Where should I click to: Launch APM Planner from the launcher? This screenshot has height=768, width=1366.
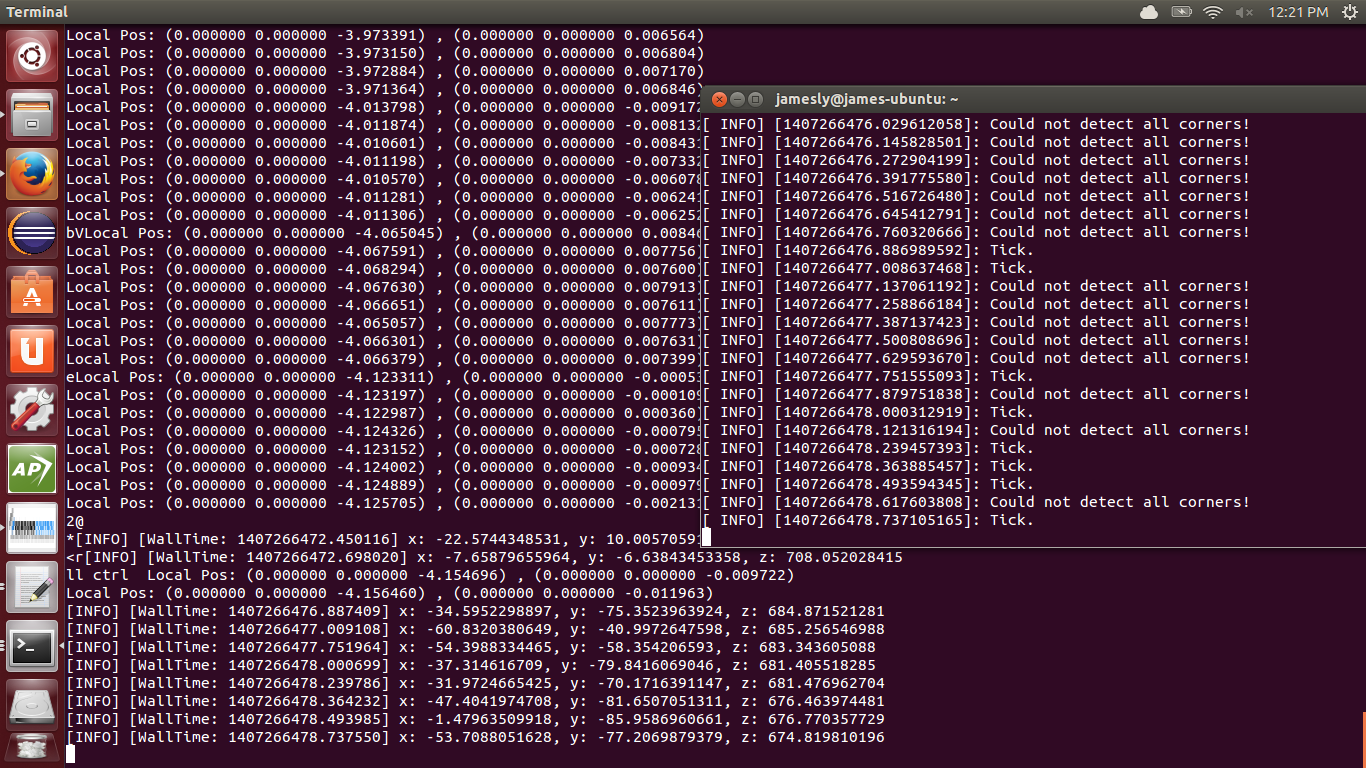point(32,469)
